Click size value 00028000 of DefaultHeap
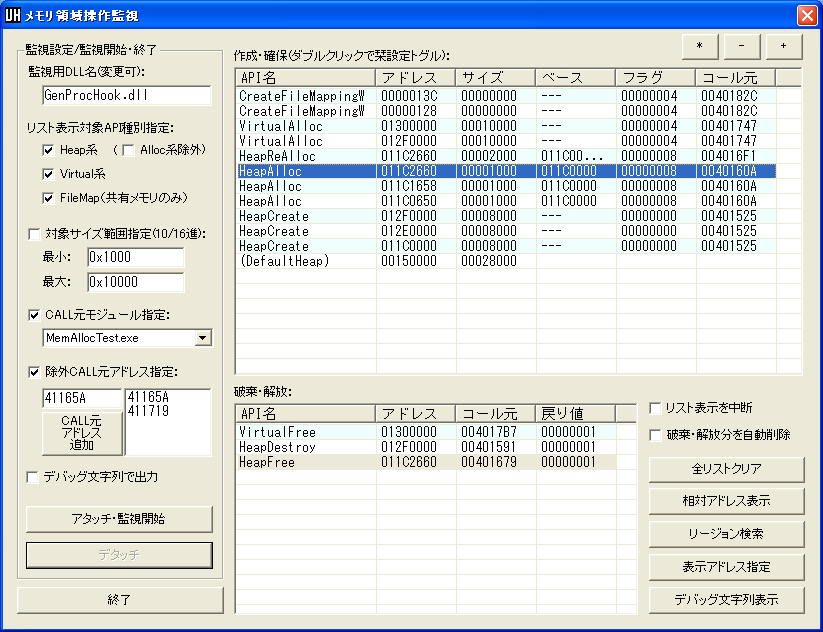This screenshot has width=823, height=632. coord(489,261)
